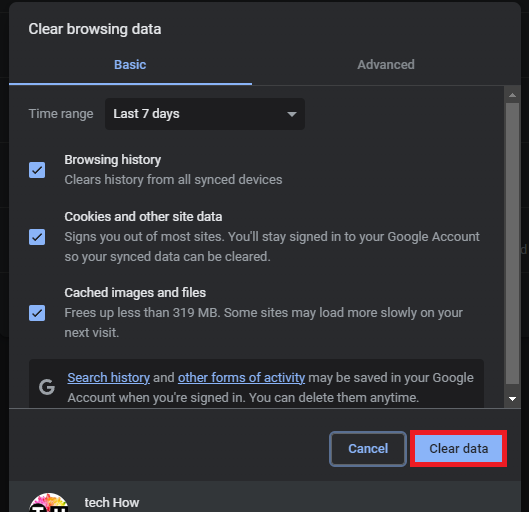
Task: Click the Browsing history label text
Action: (x=113, y=160)
